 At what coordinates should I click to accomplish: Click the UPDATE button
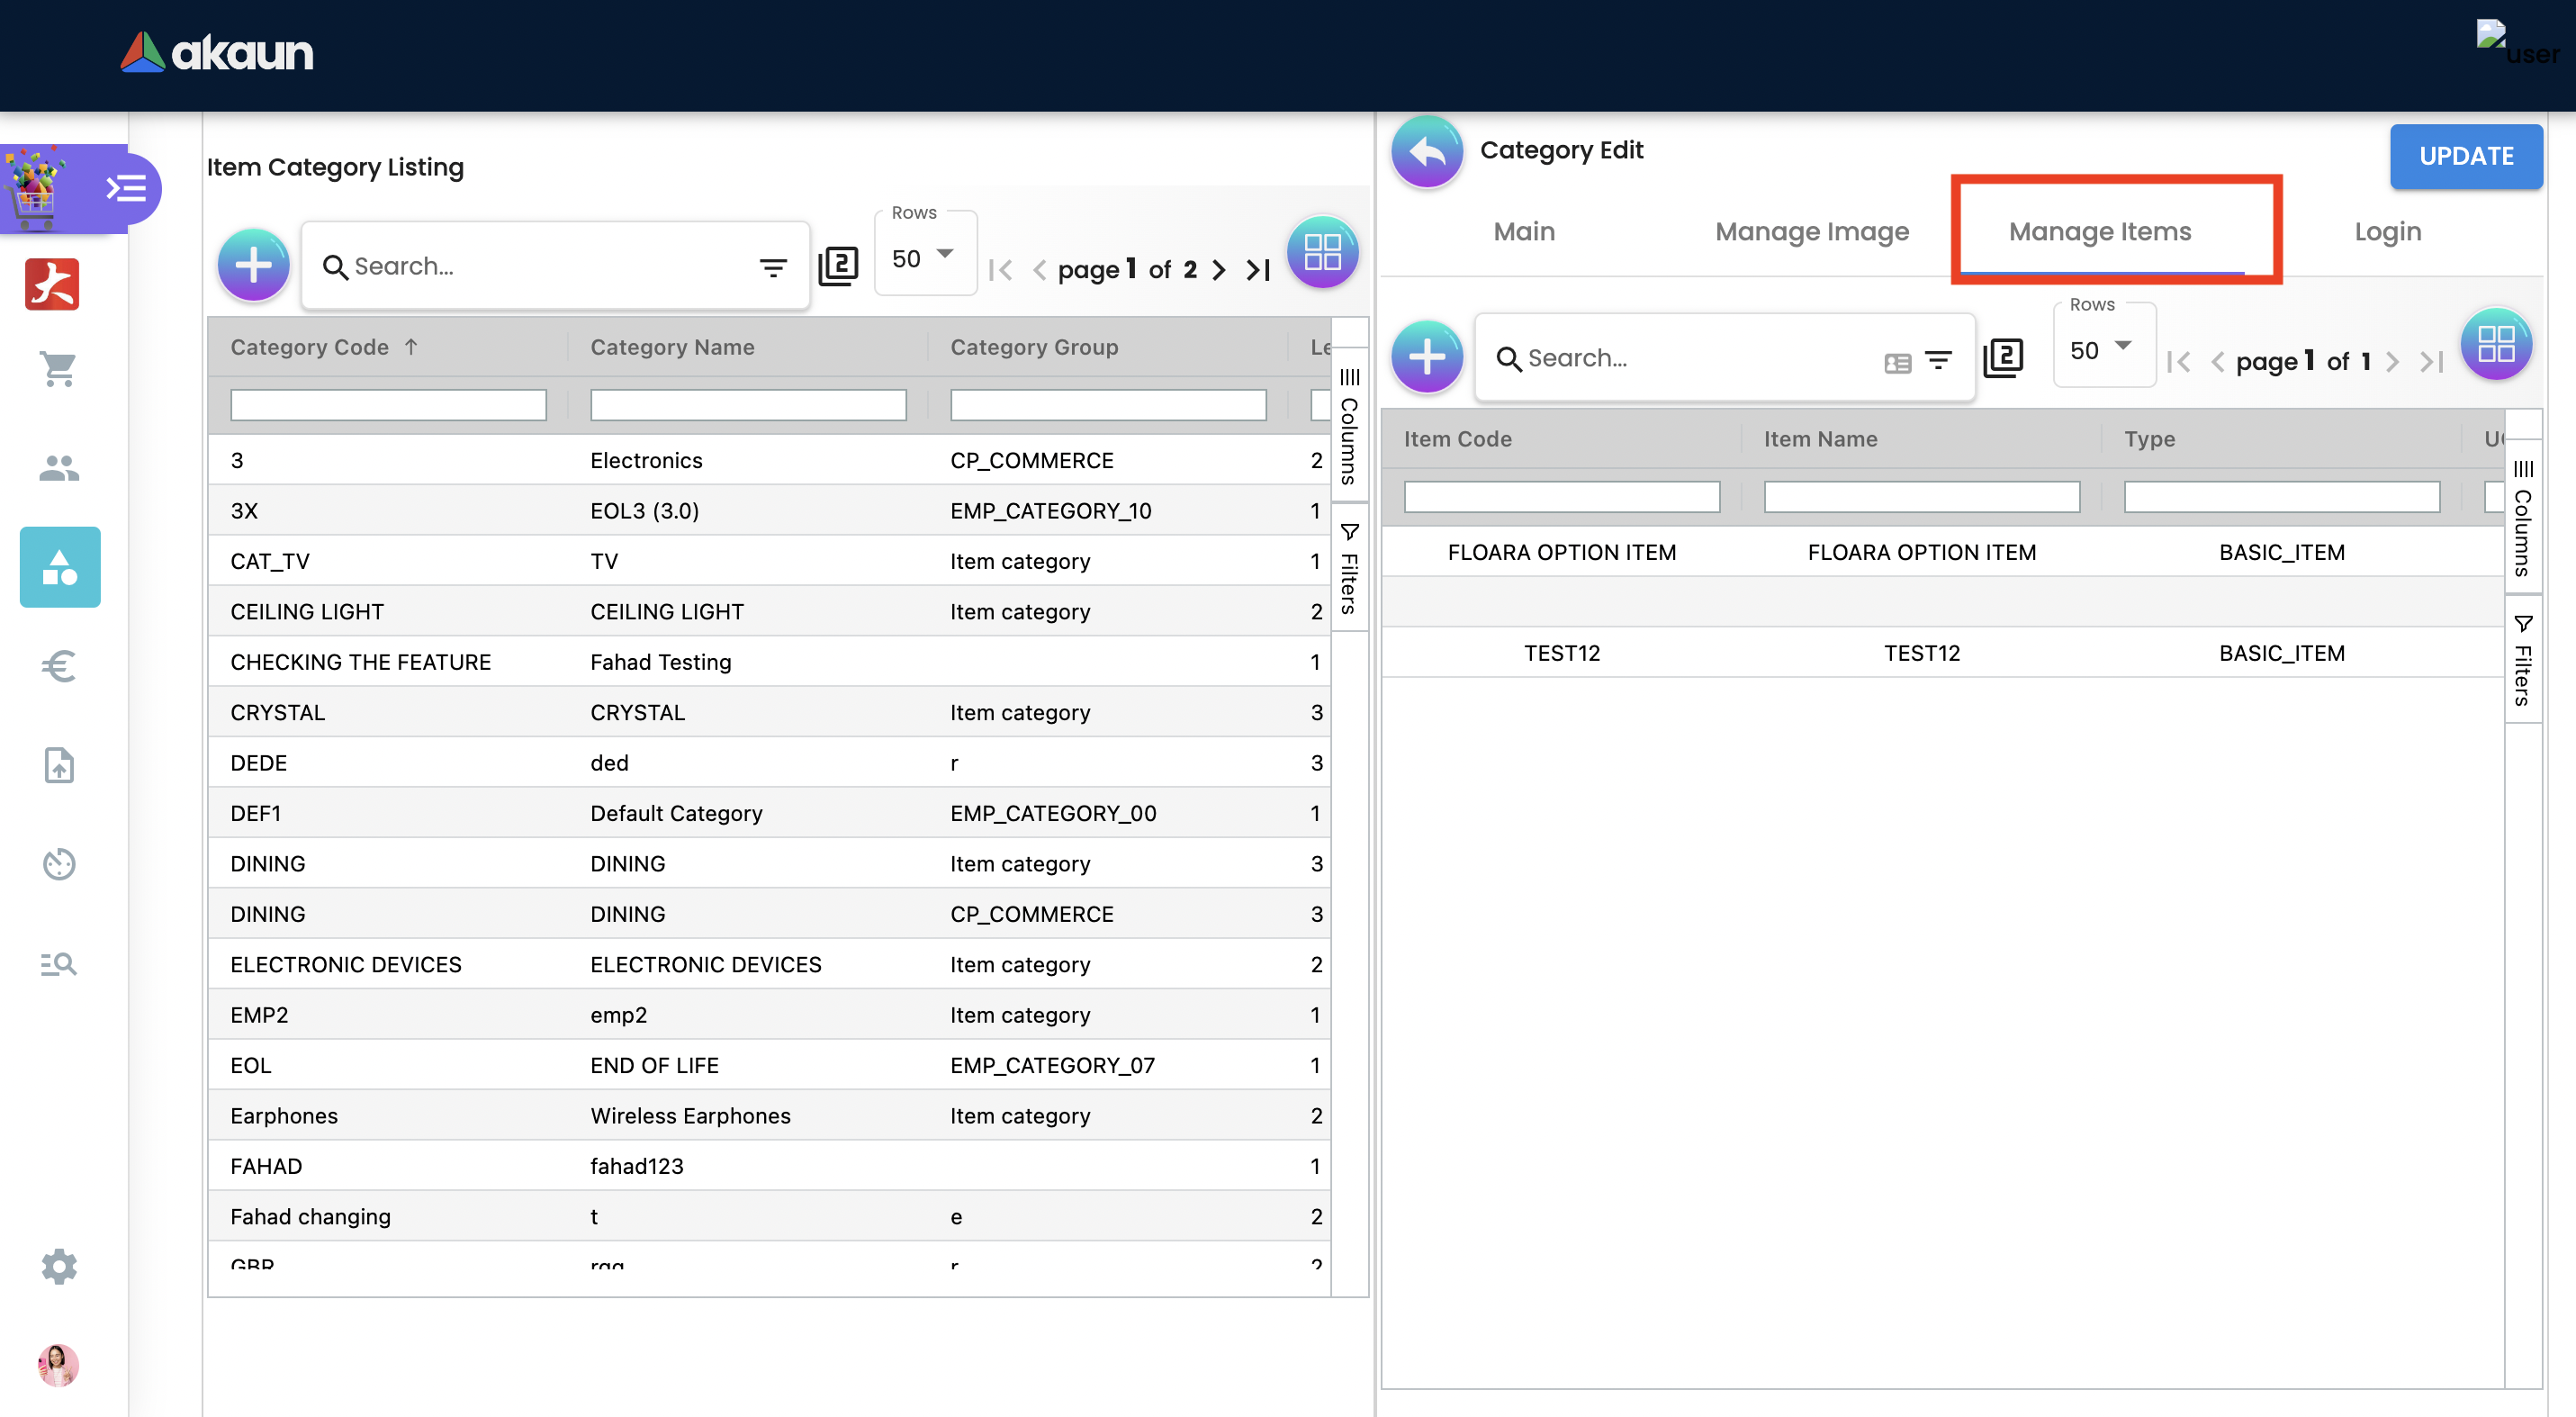(x=2465, y=156)
